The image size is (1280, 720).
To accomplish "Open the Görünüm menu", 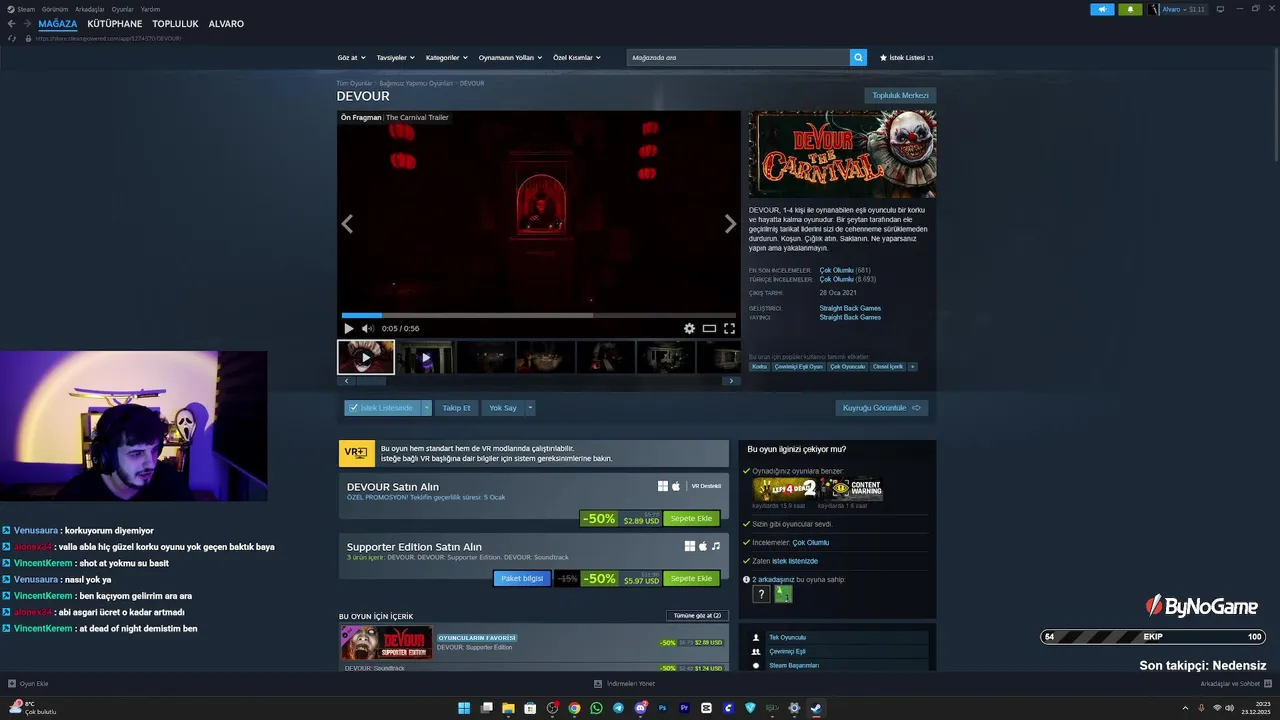I will [55, 9].
